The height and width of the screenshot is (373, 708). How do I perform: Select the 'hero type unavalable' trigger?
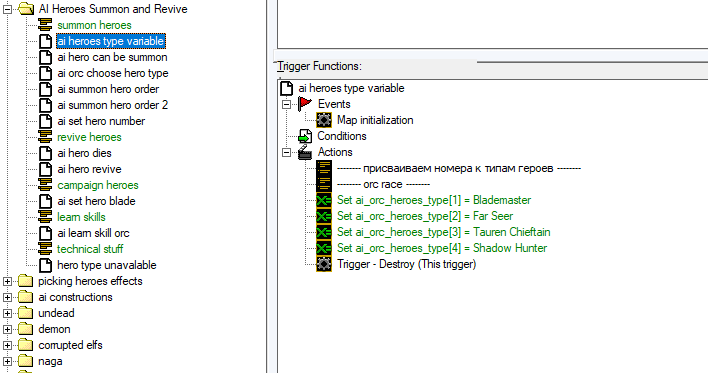[107, 265]
